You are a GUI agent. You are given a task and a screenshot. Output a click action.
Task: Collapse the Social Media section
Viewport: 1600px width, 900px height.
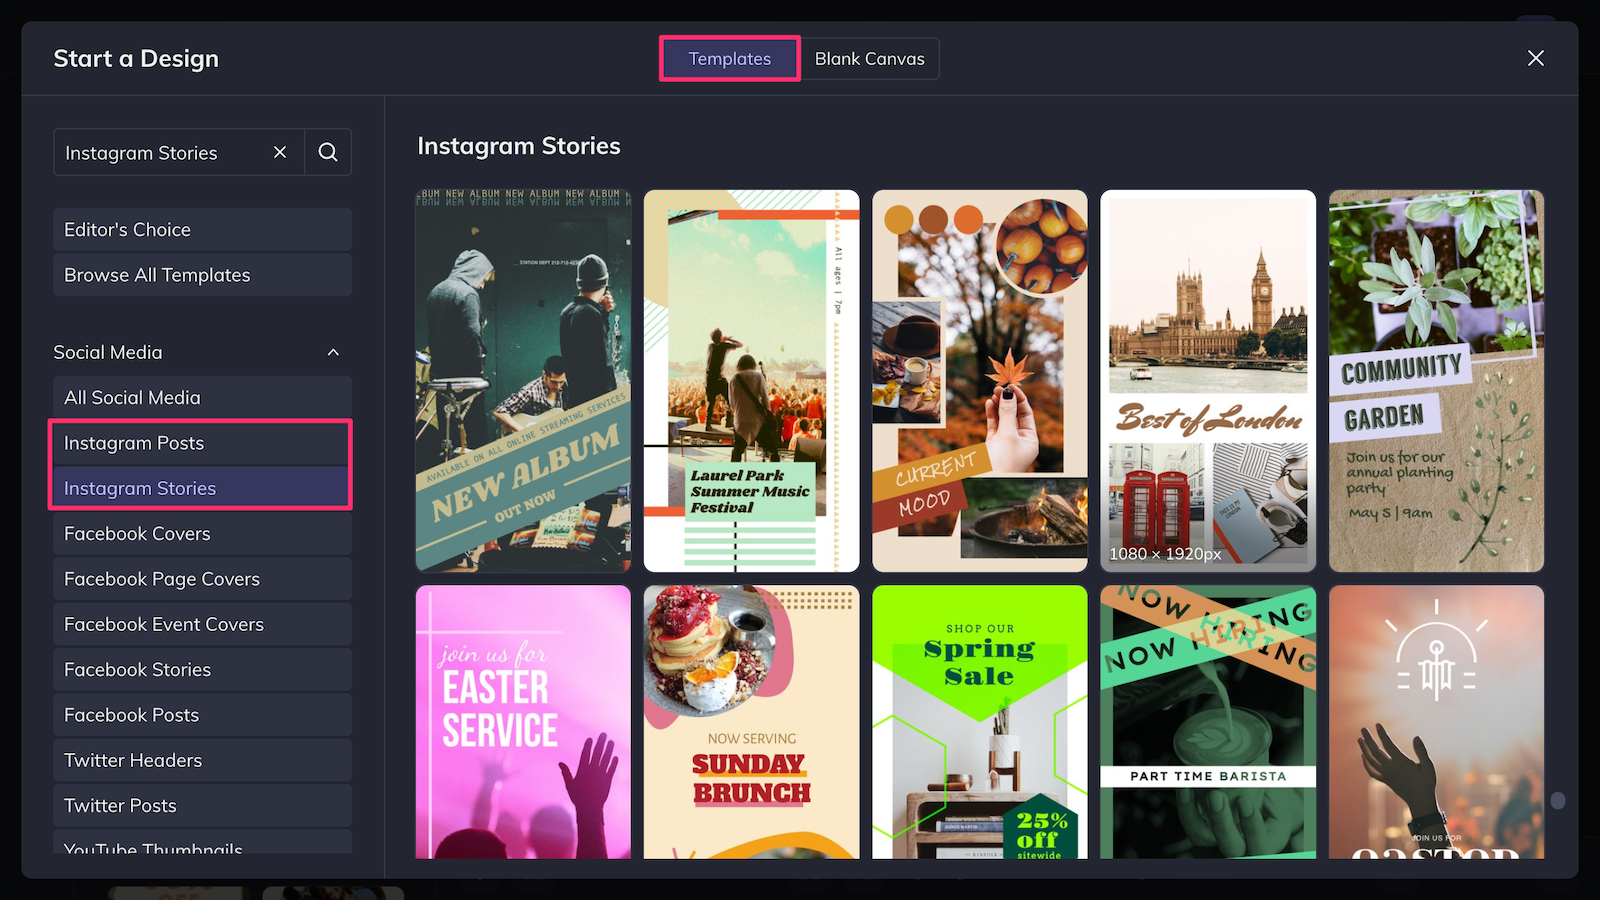tap(333, 352)
